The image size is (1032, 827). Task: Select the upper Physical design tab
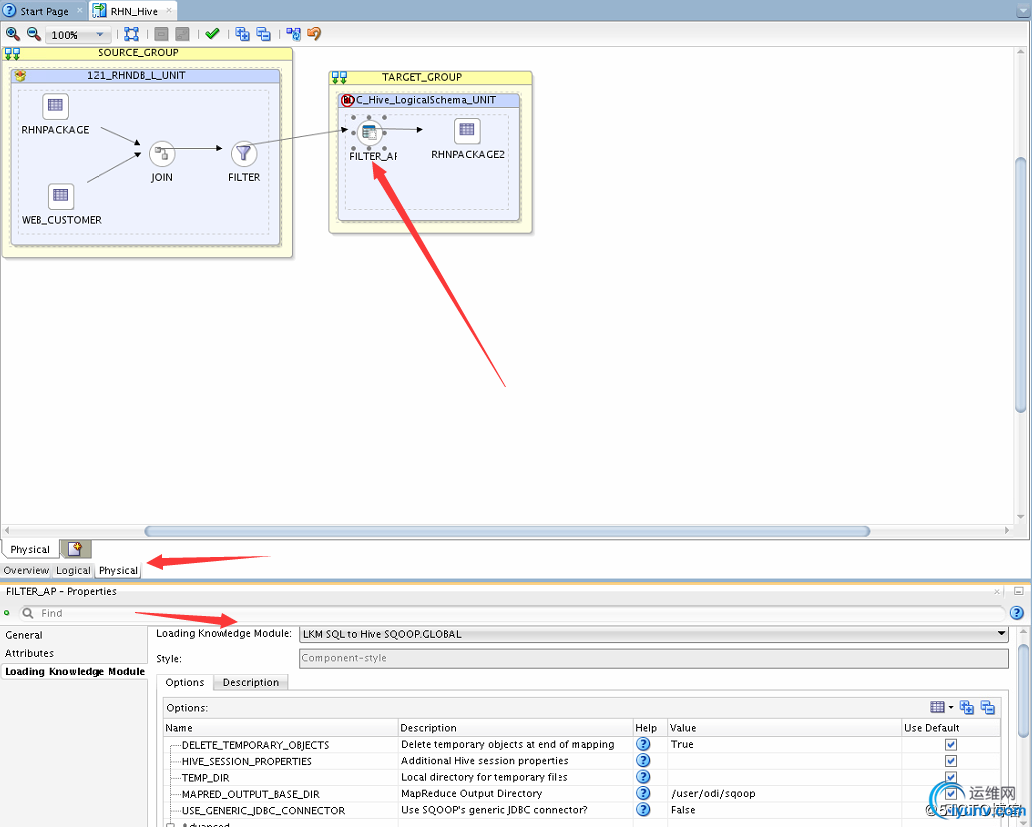(30, 549)
